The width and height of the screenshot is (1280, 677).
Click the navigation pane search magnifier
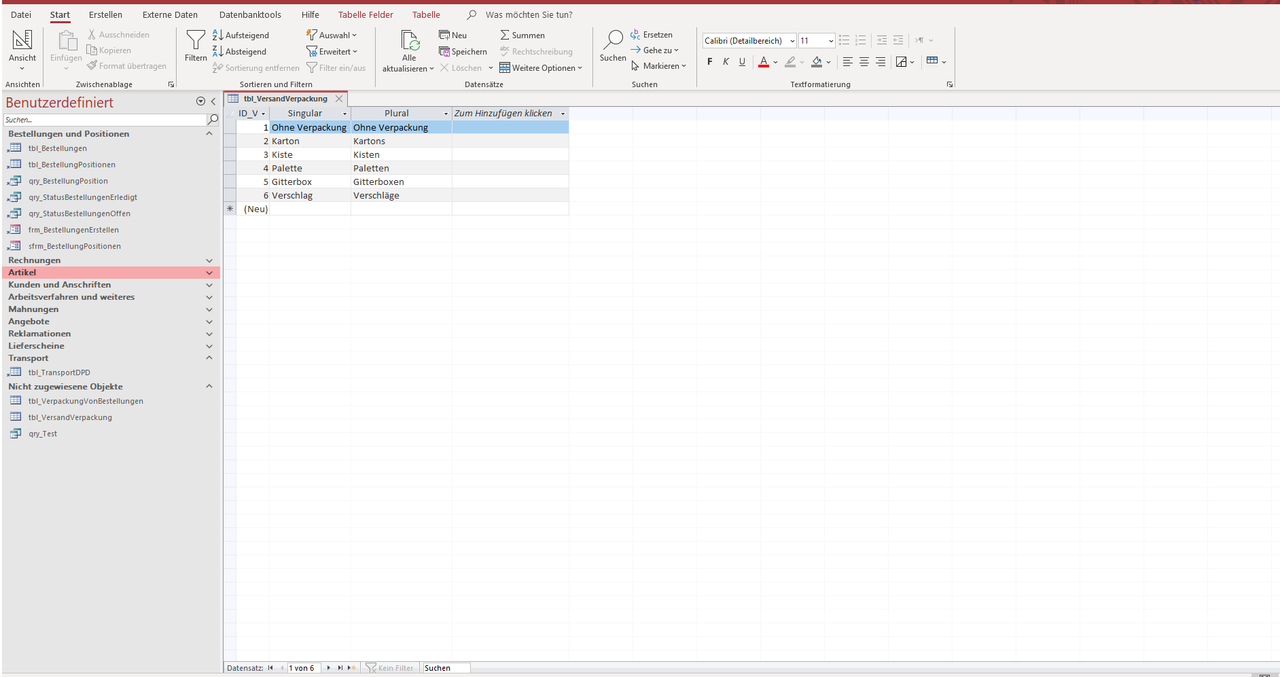tap(213, 119)
